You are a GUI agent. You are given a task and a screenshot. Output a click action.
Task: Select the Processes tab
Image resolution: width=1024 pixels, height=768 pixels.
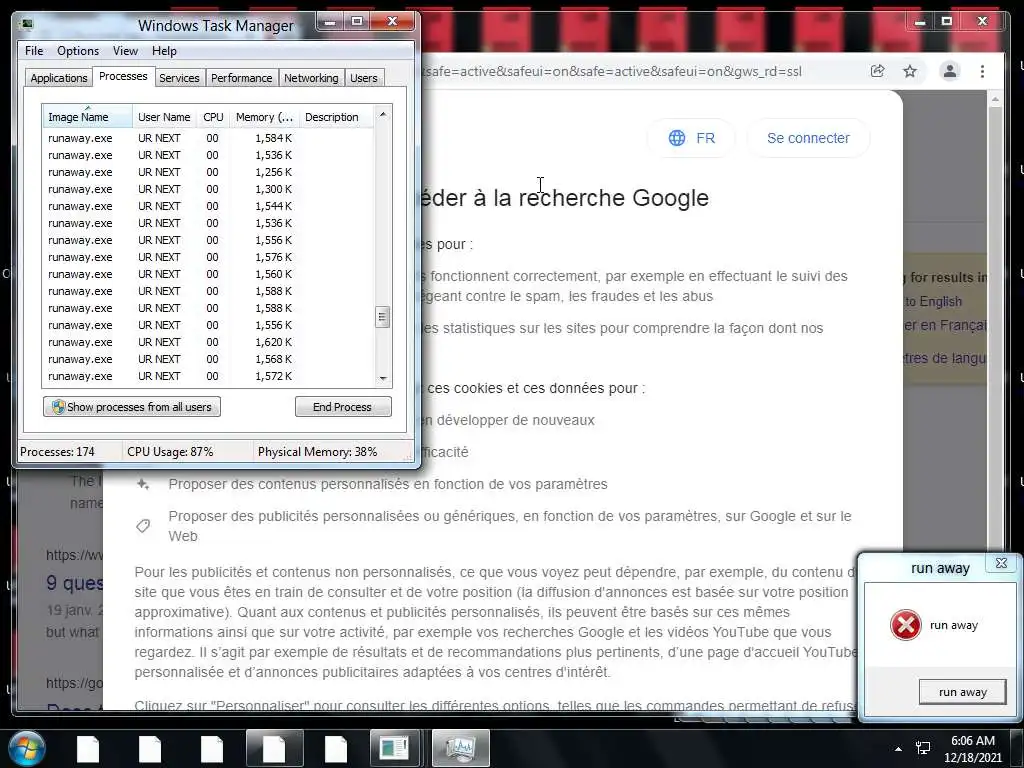pos(123,76)
